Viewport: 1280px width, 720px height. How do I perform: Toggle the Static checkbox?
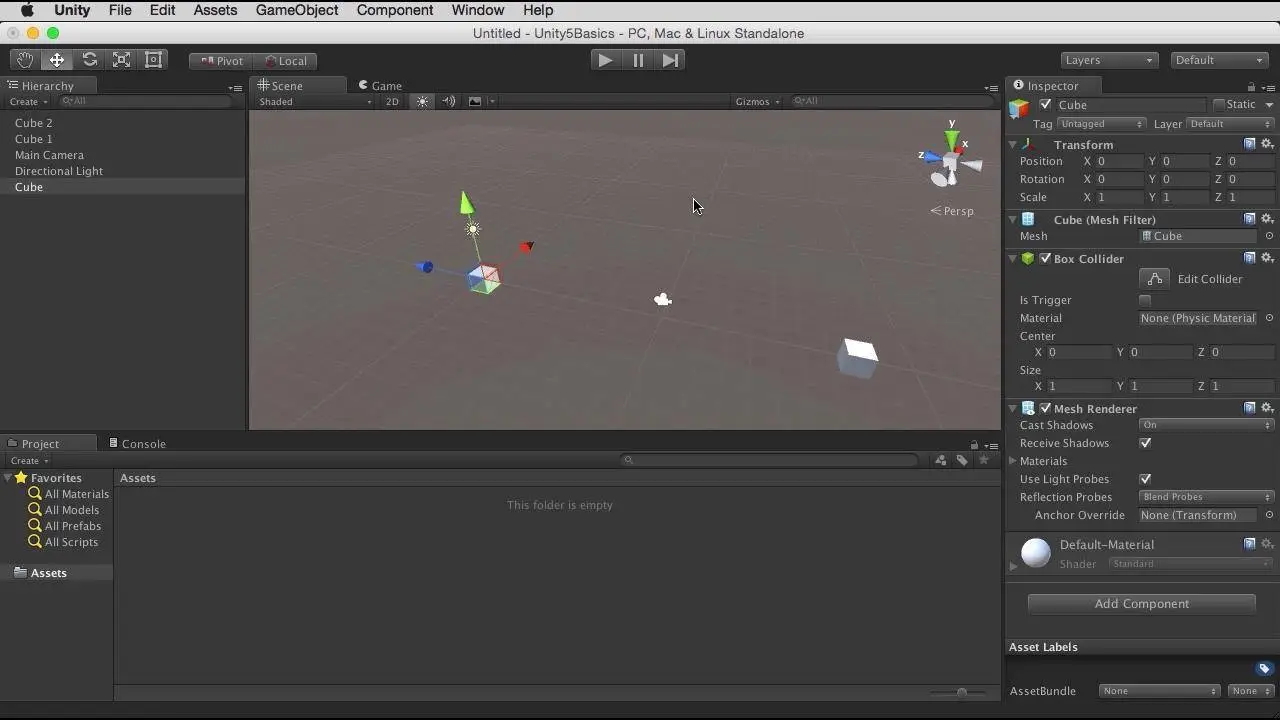[1219, 105]
